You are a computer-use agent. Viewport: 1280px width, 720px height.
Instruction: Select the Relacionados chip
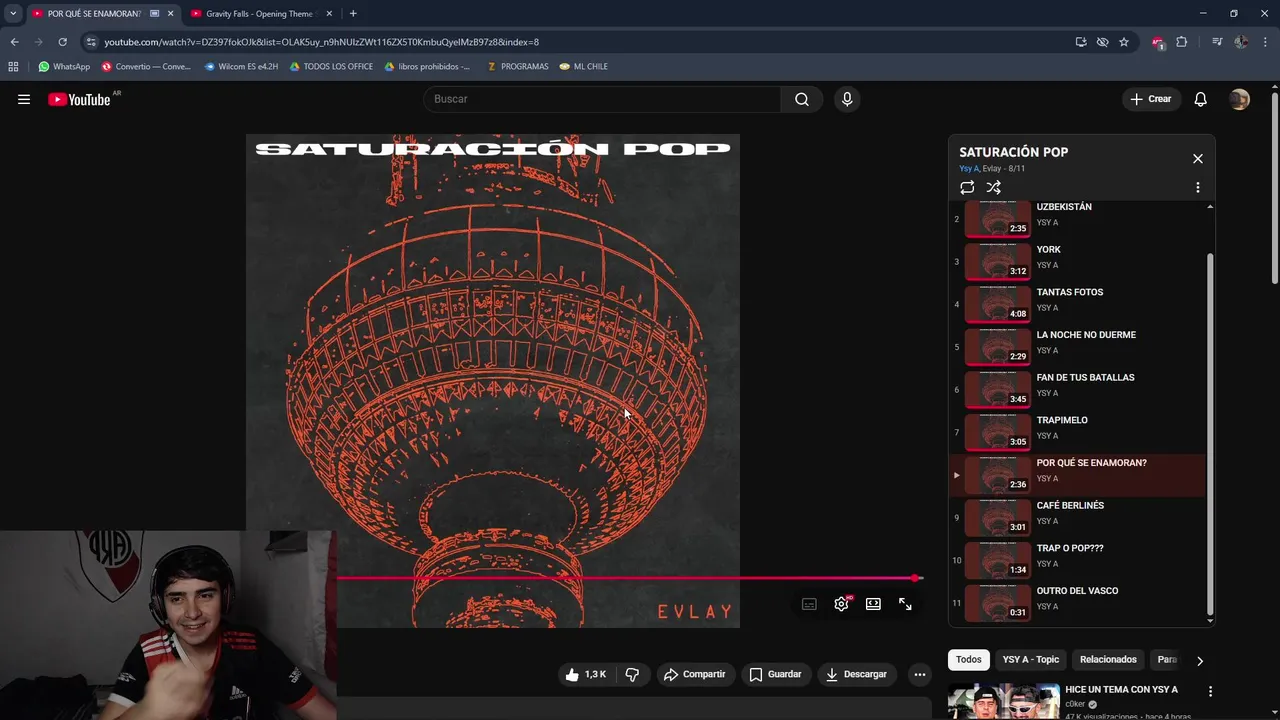tap(1108, 660)
